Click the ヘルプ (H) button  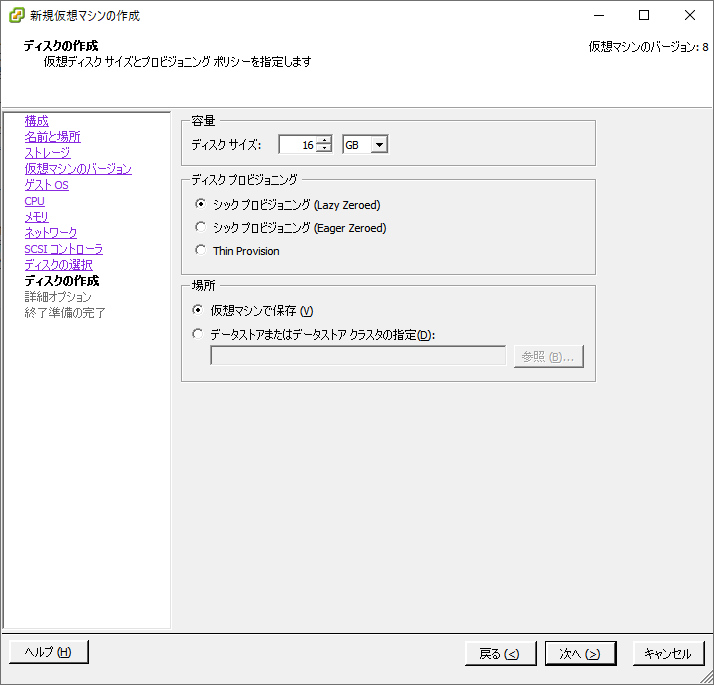click(x=49, y=652)
